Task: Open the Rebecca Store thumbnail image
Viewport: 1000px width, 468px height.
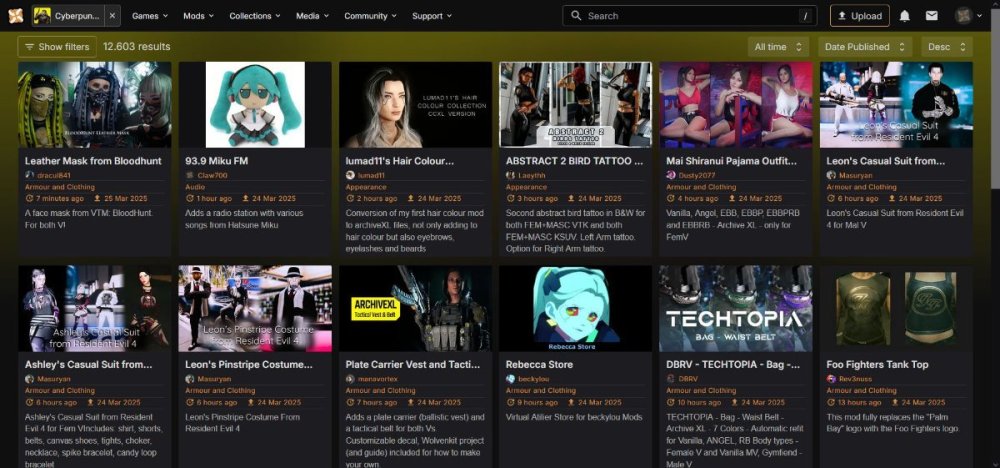Action: point(575,309)
